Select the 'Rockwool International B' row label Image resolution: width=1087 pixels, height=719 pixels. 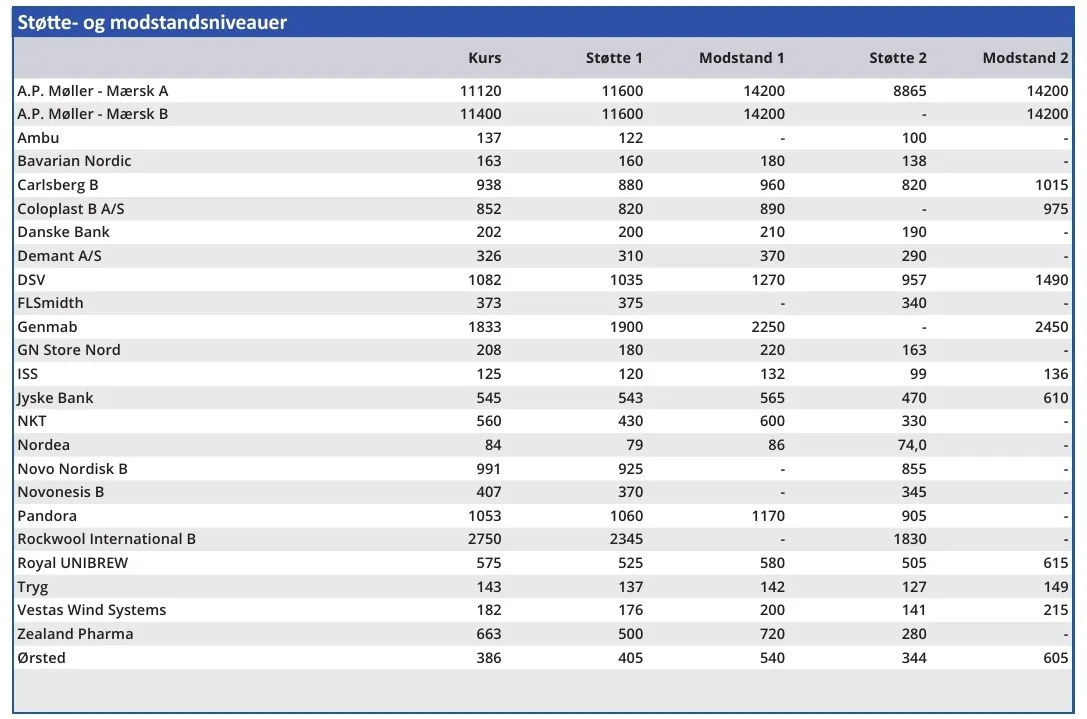tap(106, 539)
